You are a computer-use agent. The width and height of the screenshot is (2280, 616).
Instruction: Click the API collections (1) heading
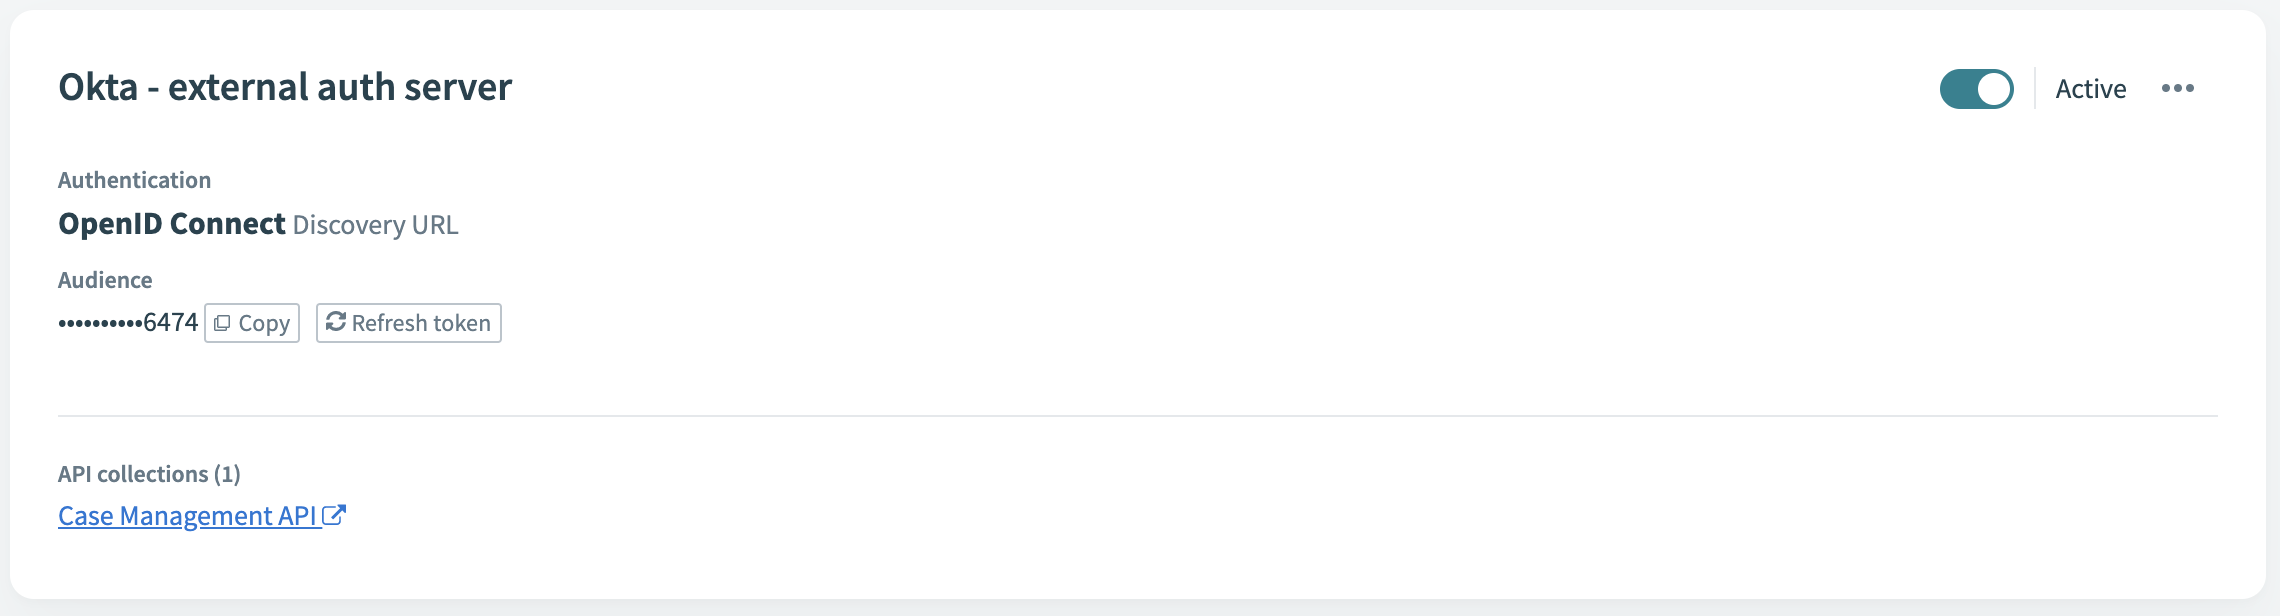[x=149, y=474]
